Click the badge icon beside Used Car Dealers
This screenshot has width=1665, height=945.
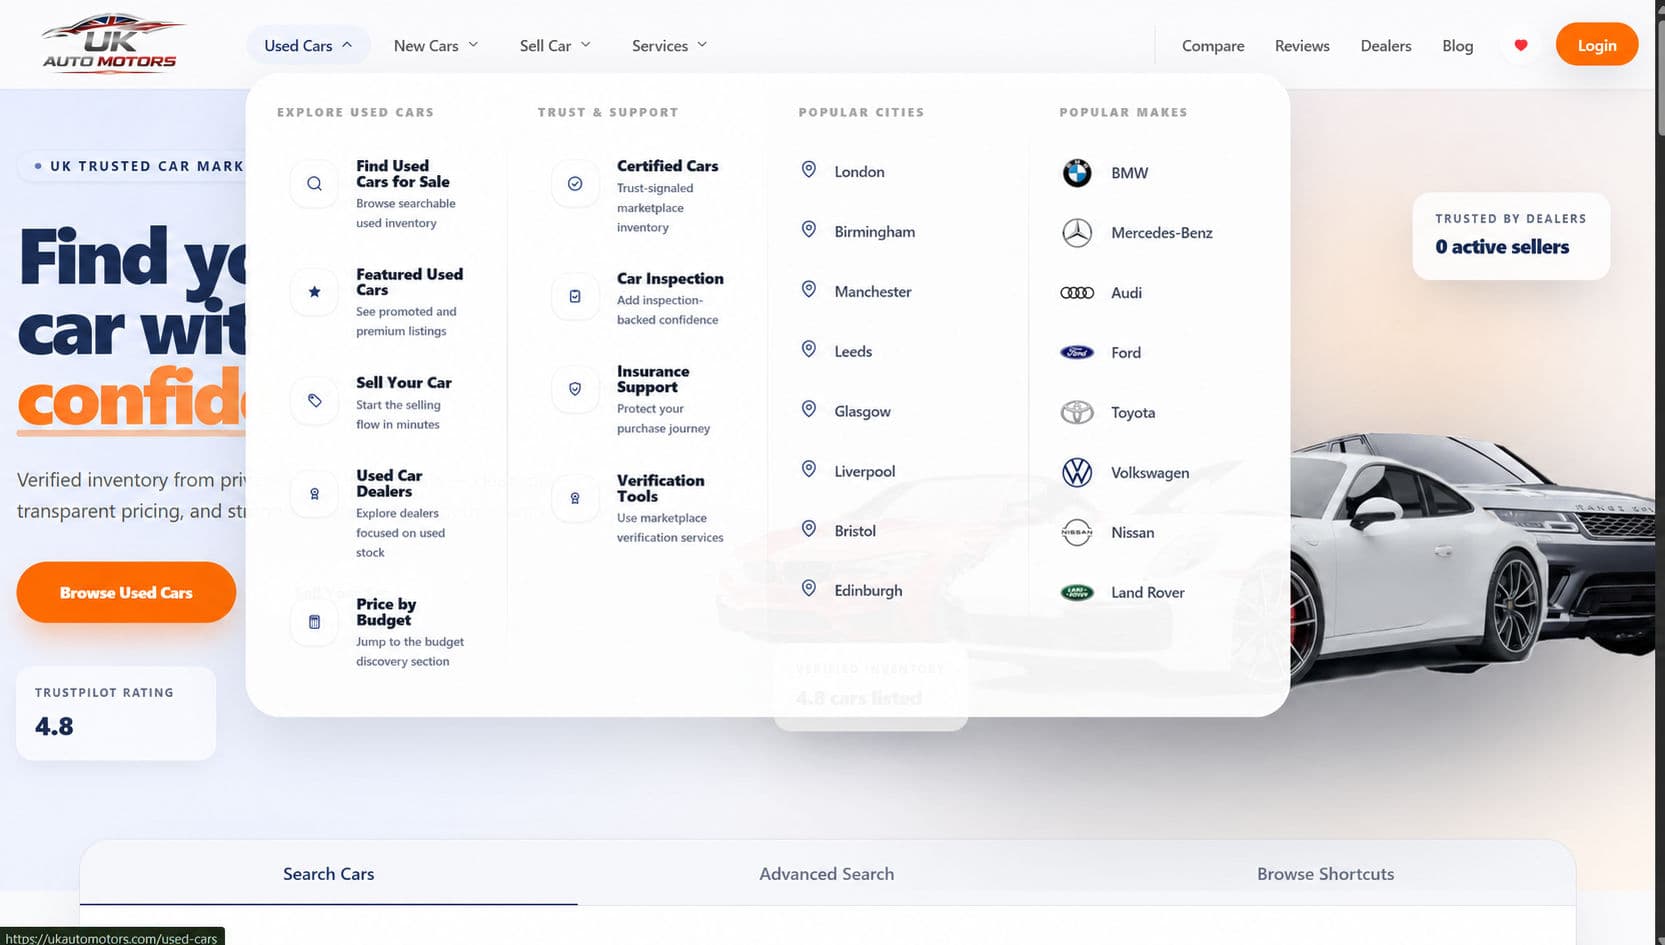coord(314,494)
